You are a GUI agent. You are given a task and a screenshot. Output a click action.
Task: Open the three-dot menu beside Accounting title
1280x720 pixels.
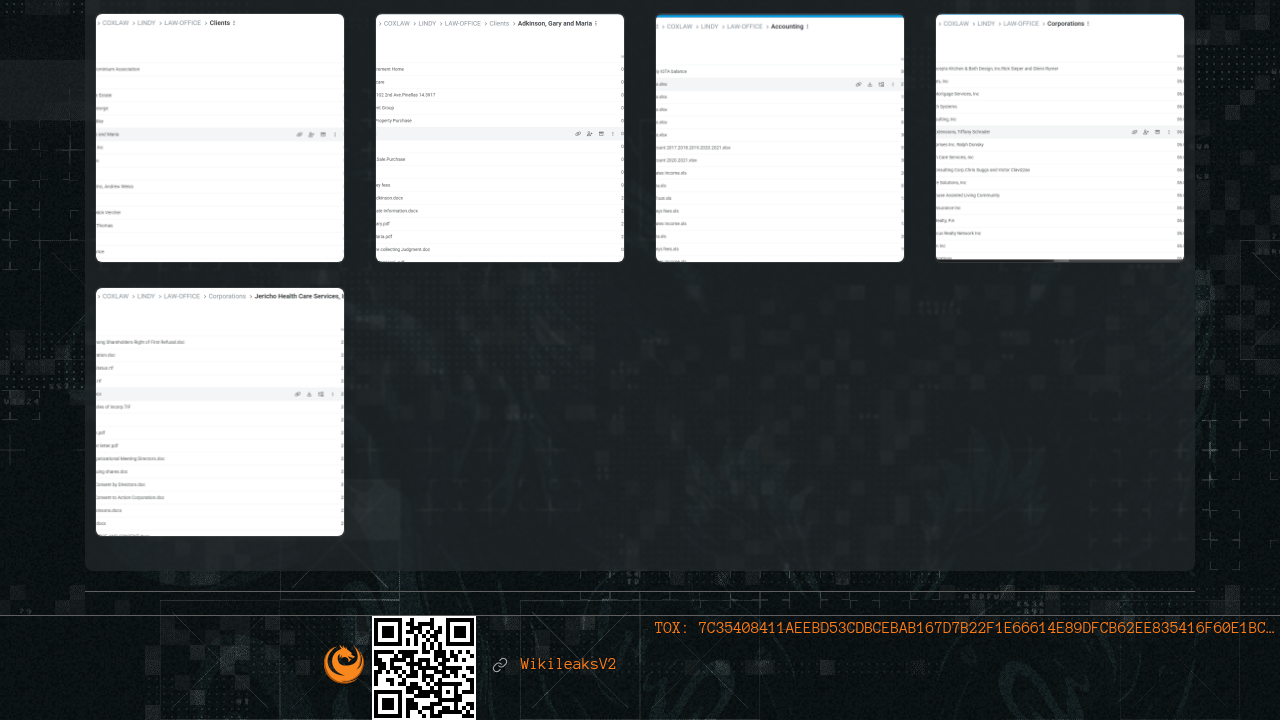[x=808, y=26]
